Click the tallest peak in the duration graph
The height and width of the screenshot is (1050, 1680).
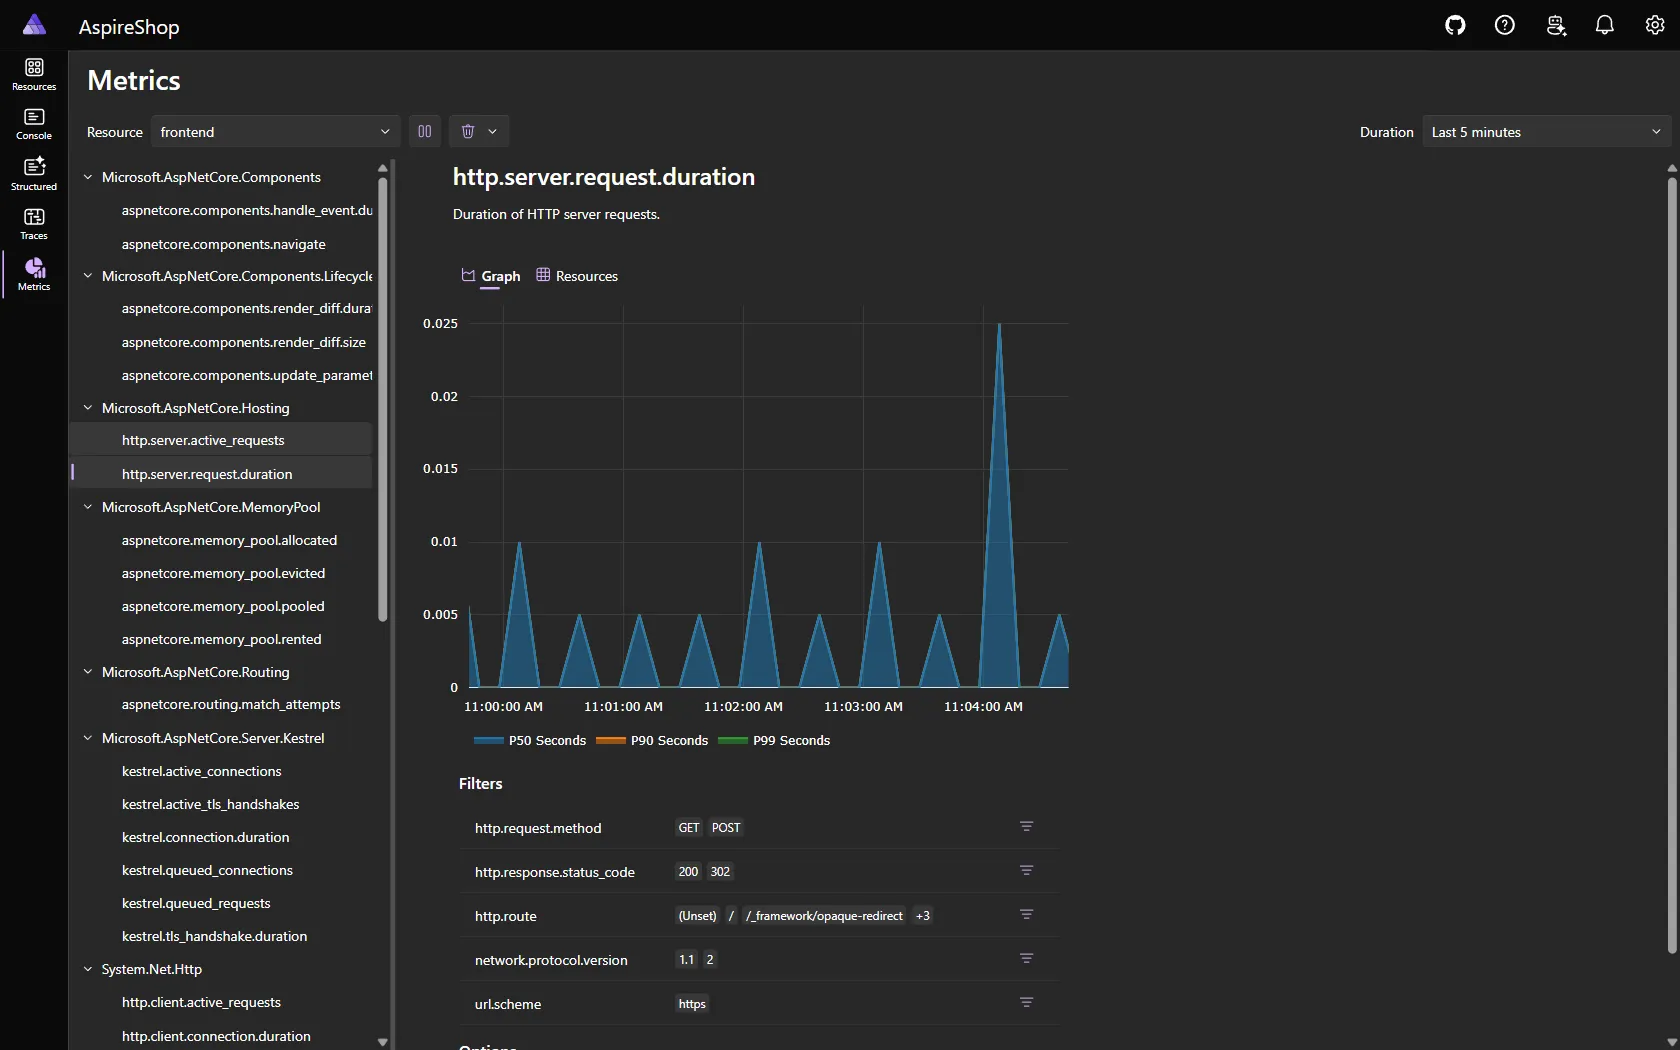click(999, 326)
